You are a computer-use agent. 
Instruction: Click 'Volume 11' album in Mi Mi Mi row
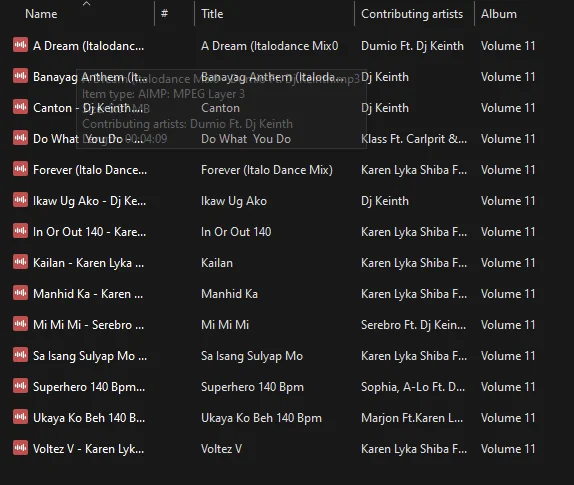click(508, 325)
